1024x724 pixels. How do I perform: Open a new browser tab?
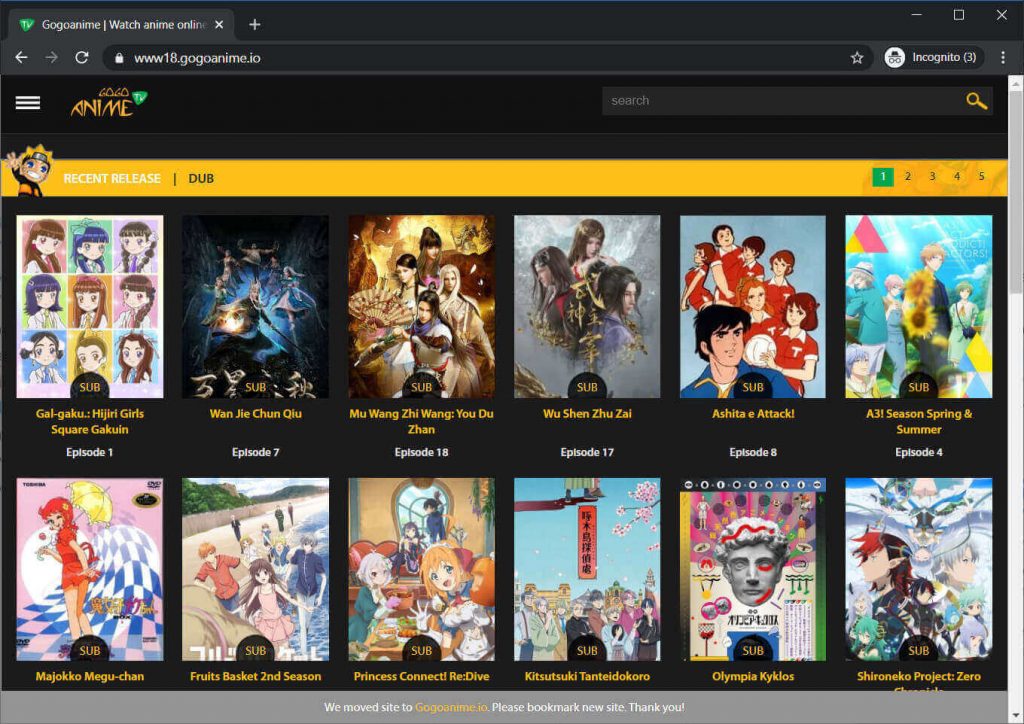(x=255, y=25)
